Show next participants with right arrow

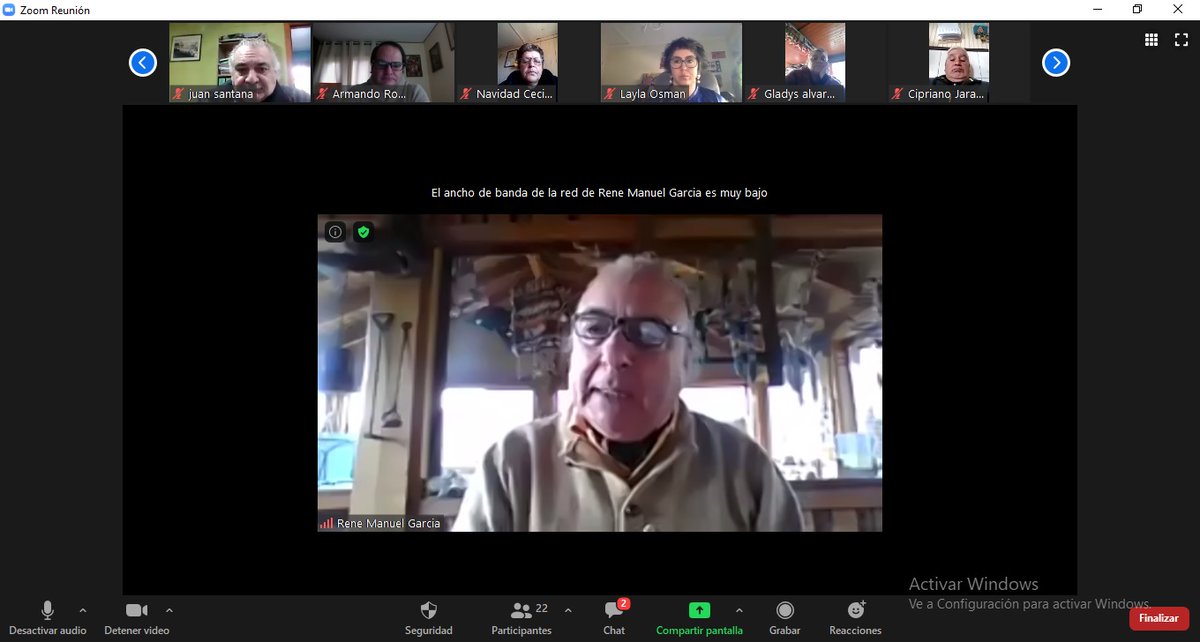tap(1056, 63)
